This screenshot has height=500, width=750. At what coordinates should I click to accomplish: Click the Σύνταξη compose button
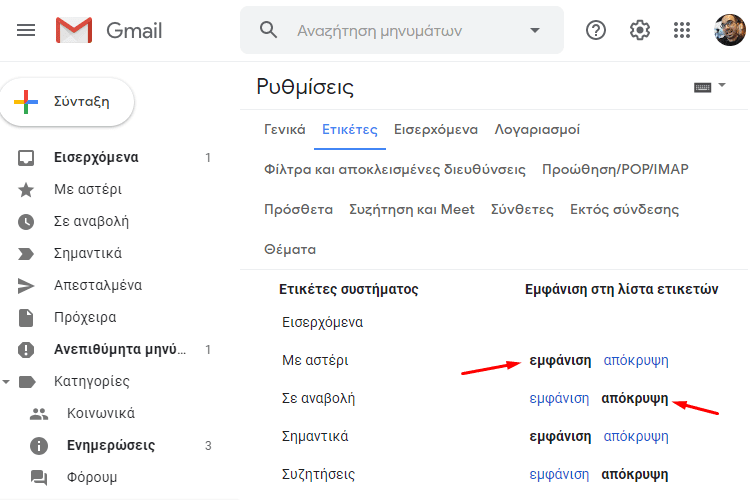tap(67, 102)
